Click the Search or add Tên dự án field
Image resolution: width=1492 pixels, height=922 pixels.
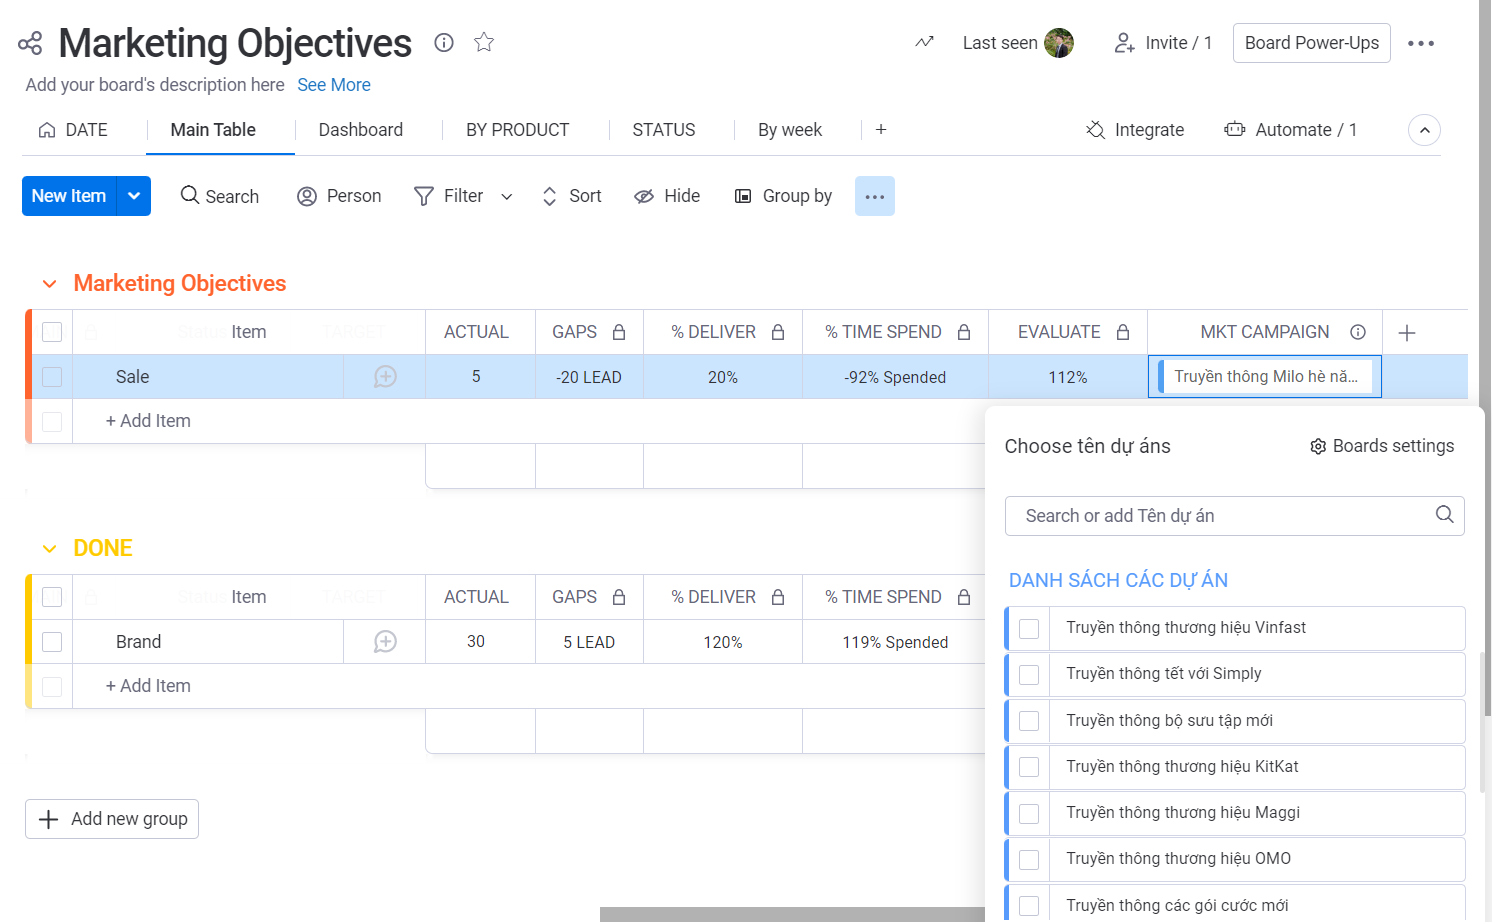(x=1200, y=516)
